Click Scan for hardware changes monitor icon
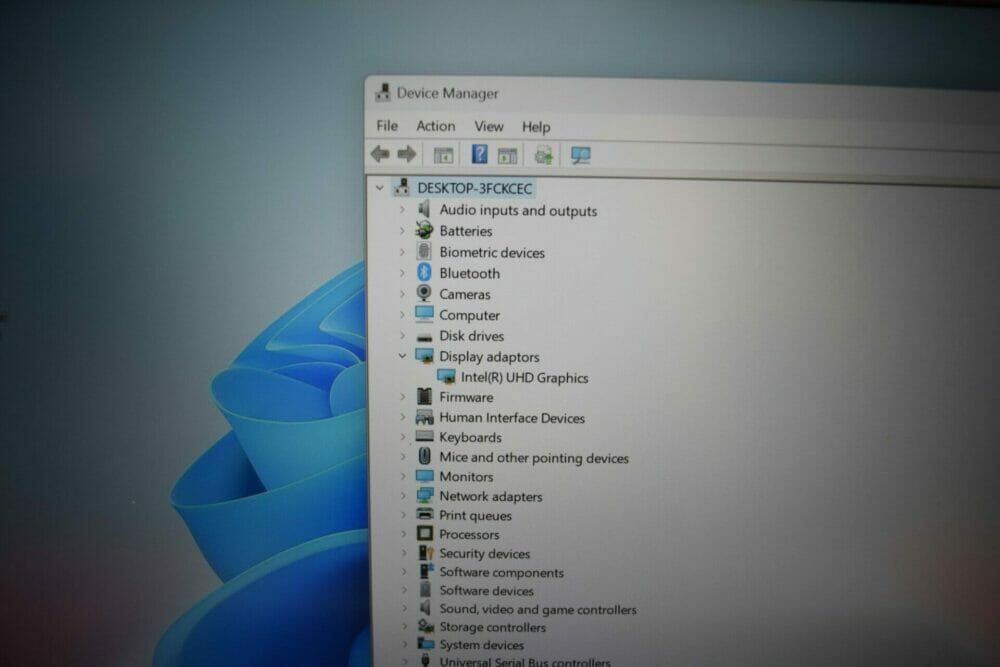Image resolution: width=1000 pixels, height=667 pixels. pos(580,155)
